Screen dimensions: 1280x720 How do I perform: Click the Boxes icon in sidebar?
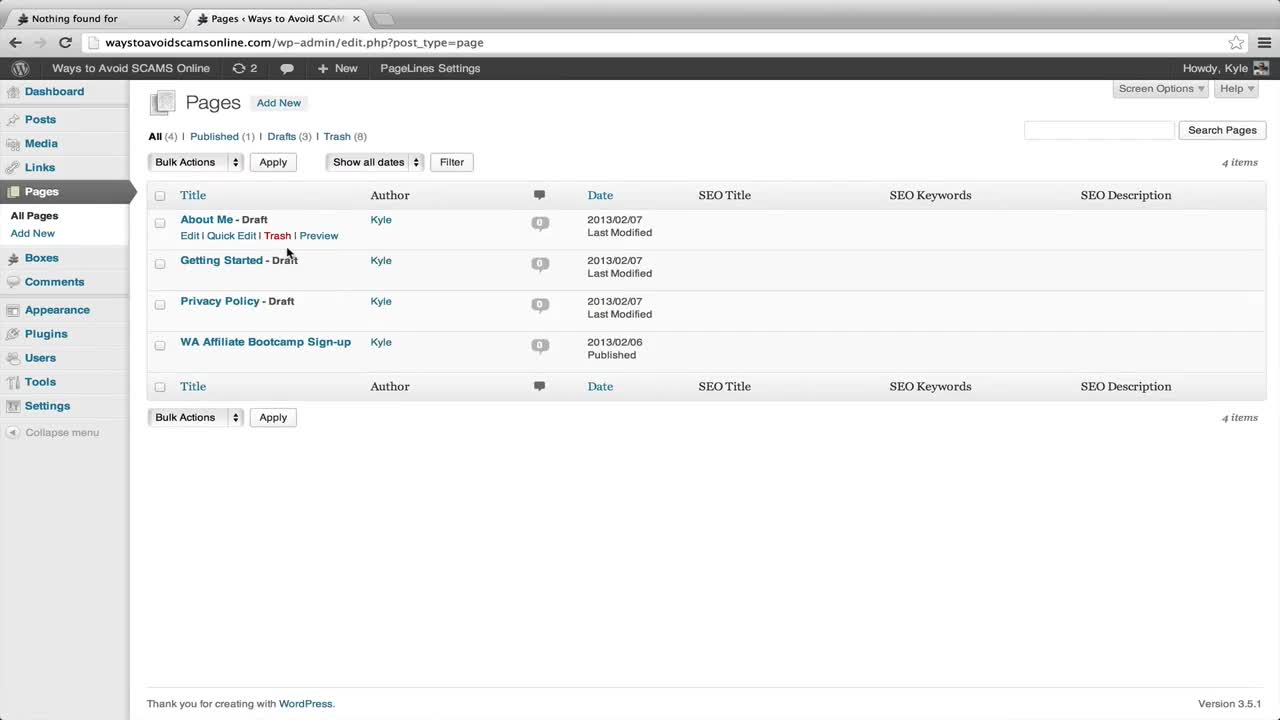[13, 258]
